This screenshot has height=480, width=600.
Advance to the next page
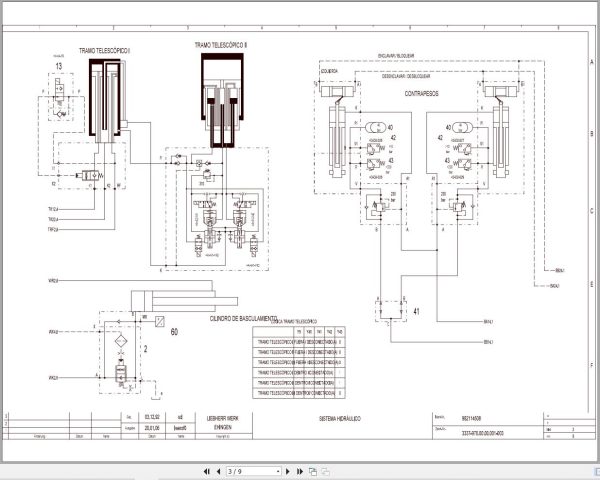[288, 472]
